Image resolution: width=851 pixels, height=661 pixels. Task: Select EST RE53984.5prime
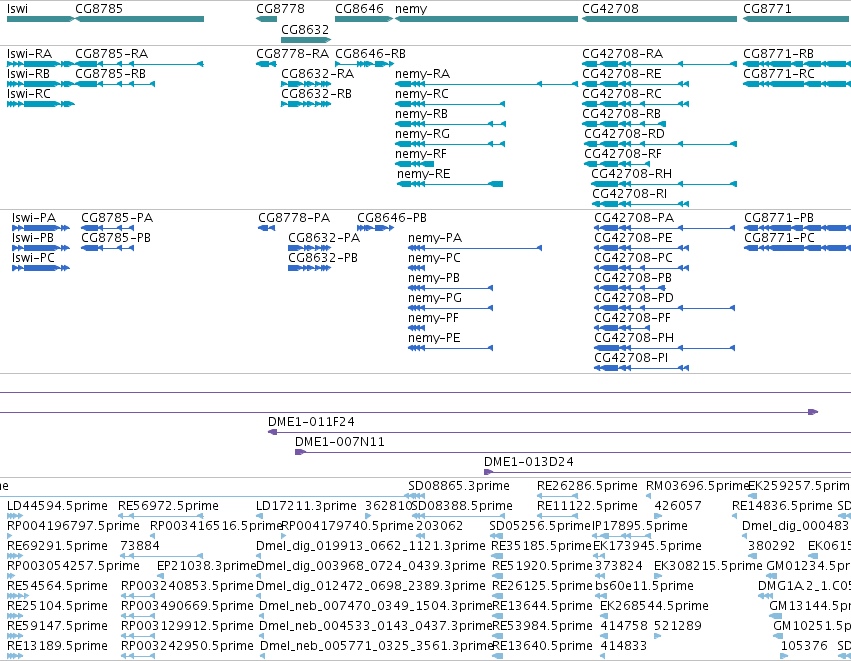tap(497, 635)
